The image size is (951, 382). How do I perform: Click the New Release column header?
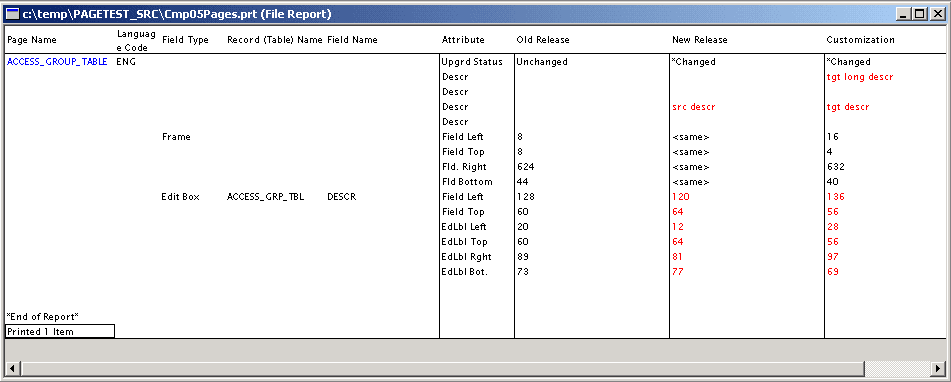699,40
